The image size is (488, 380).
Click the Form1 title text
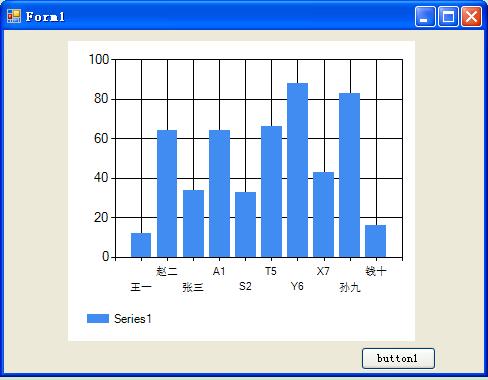tap(45, 17)
